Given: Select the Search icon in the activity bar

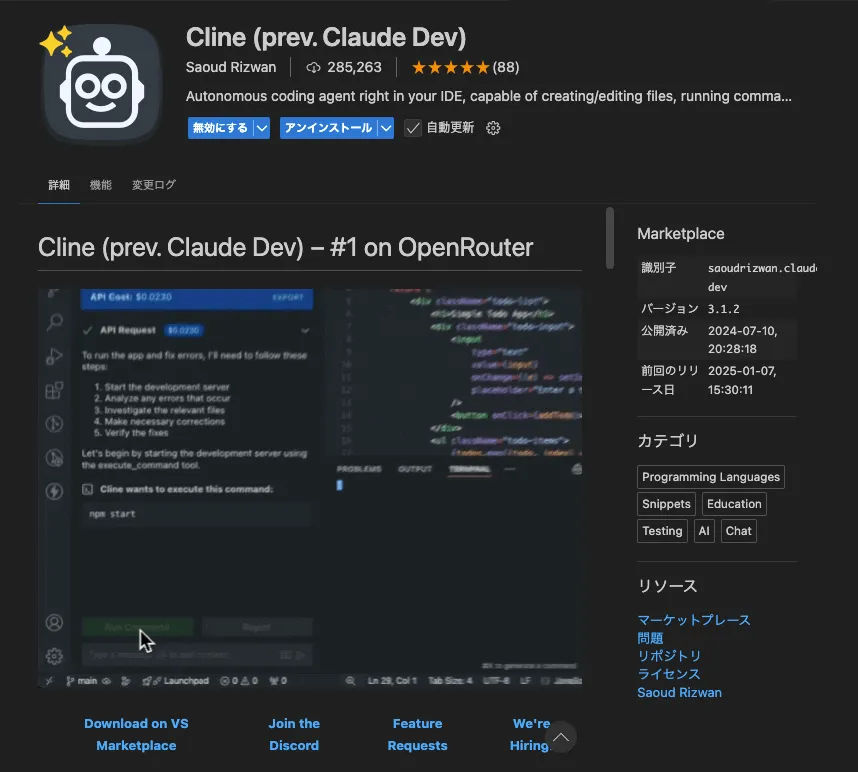Looking at the screenshot, I should (54, 322).
